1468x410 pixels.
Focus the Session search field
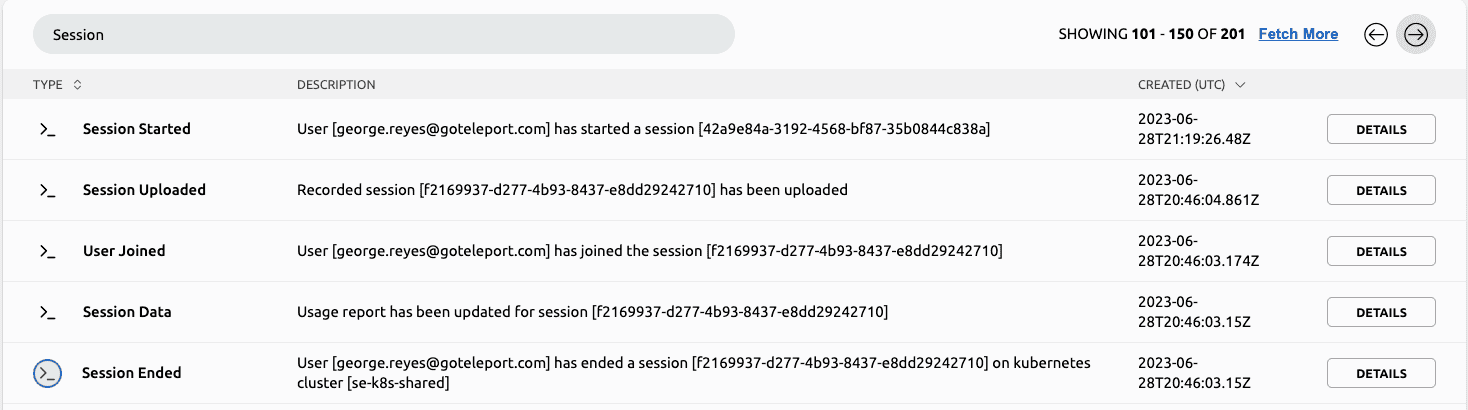(384, 34)
